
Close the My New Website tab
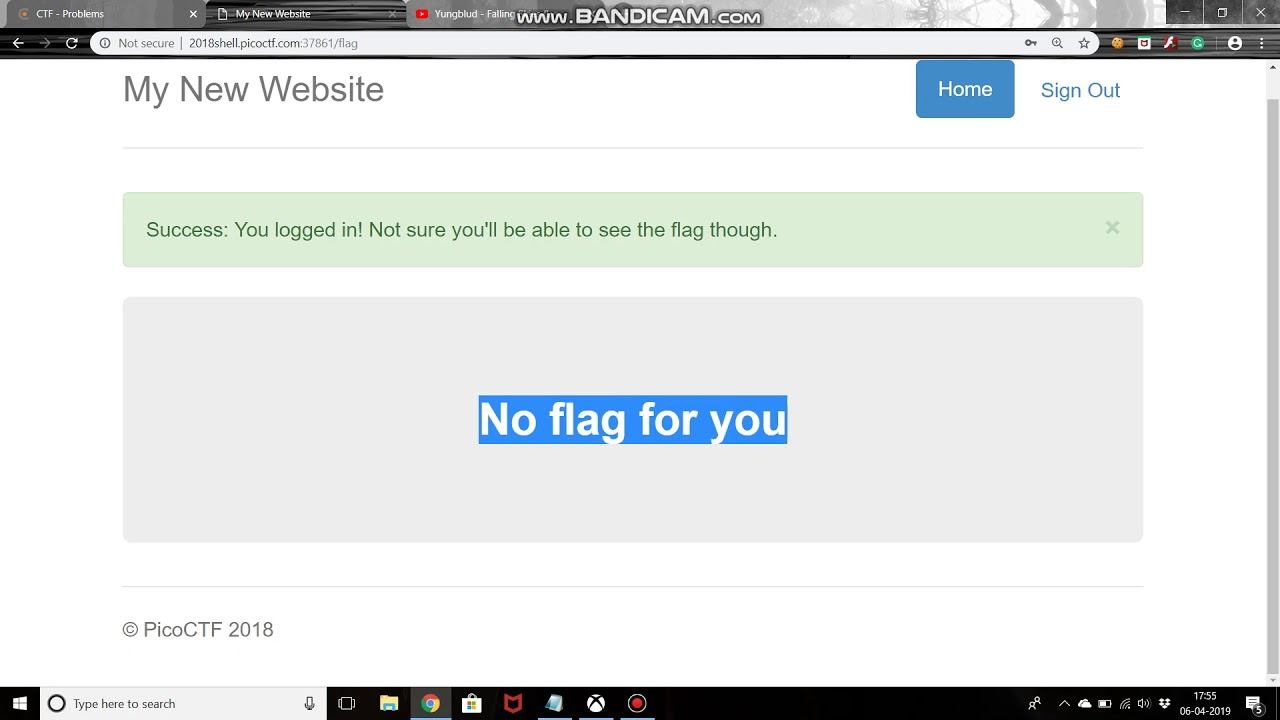(x=393, y=14)
